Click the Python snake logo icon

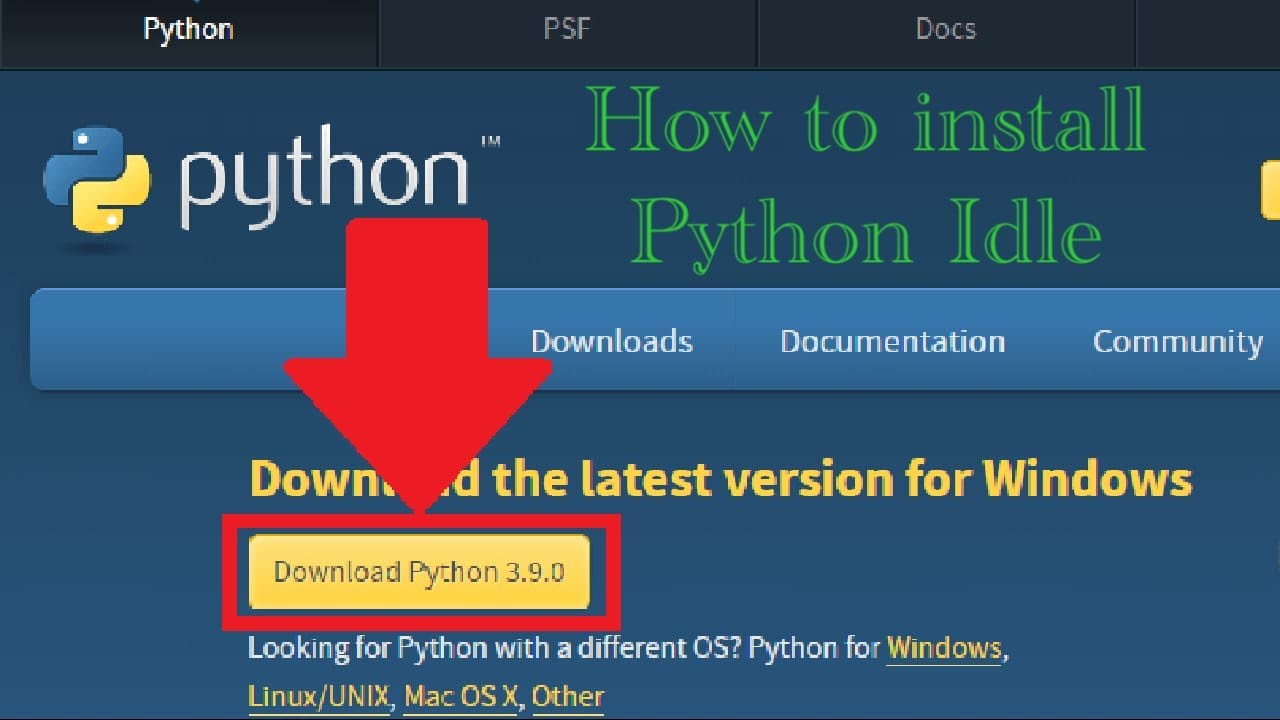(x=97, y=180)
